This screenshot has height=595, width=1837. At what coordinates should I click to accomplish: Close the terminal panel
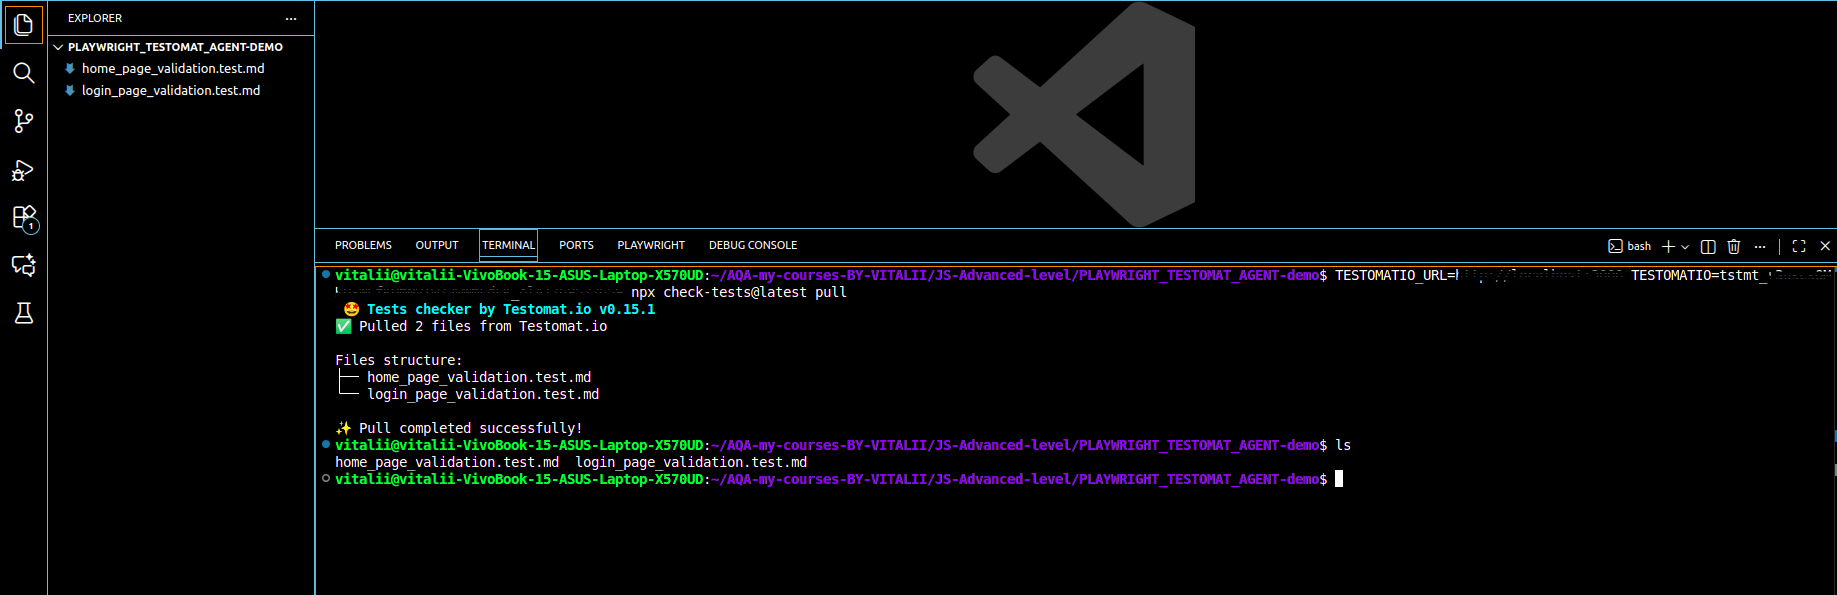pos(1825,246)
